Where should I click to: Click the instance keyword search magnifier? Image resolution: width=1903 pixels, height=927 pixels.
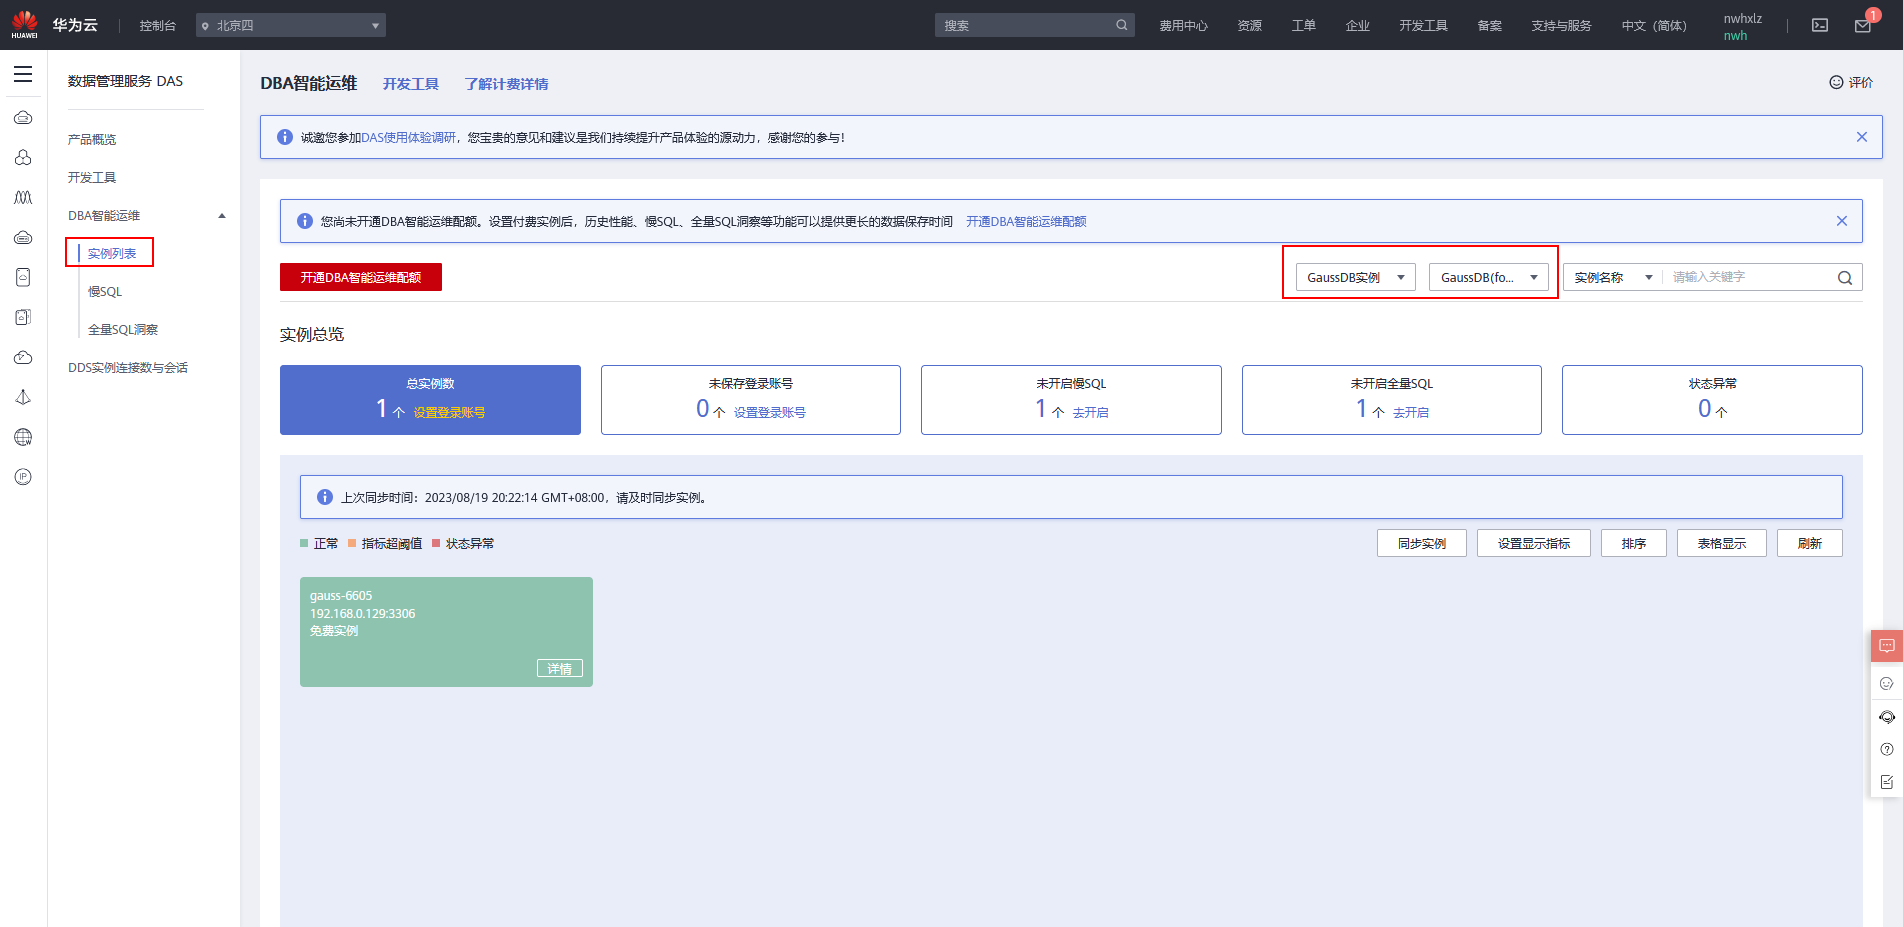coord(1845,278)
